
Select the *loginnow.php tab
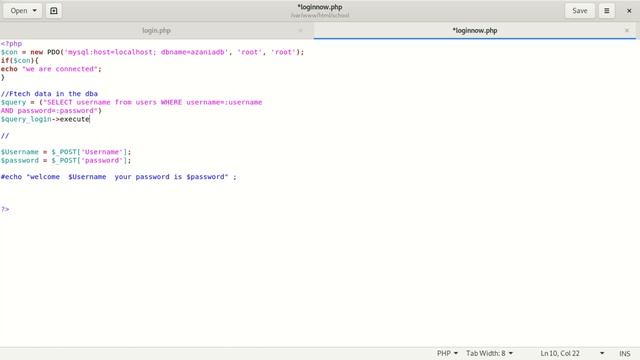[475, 31]
